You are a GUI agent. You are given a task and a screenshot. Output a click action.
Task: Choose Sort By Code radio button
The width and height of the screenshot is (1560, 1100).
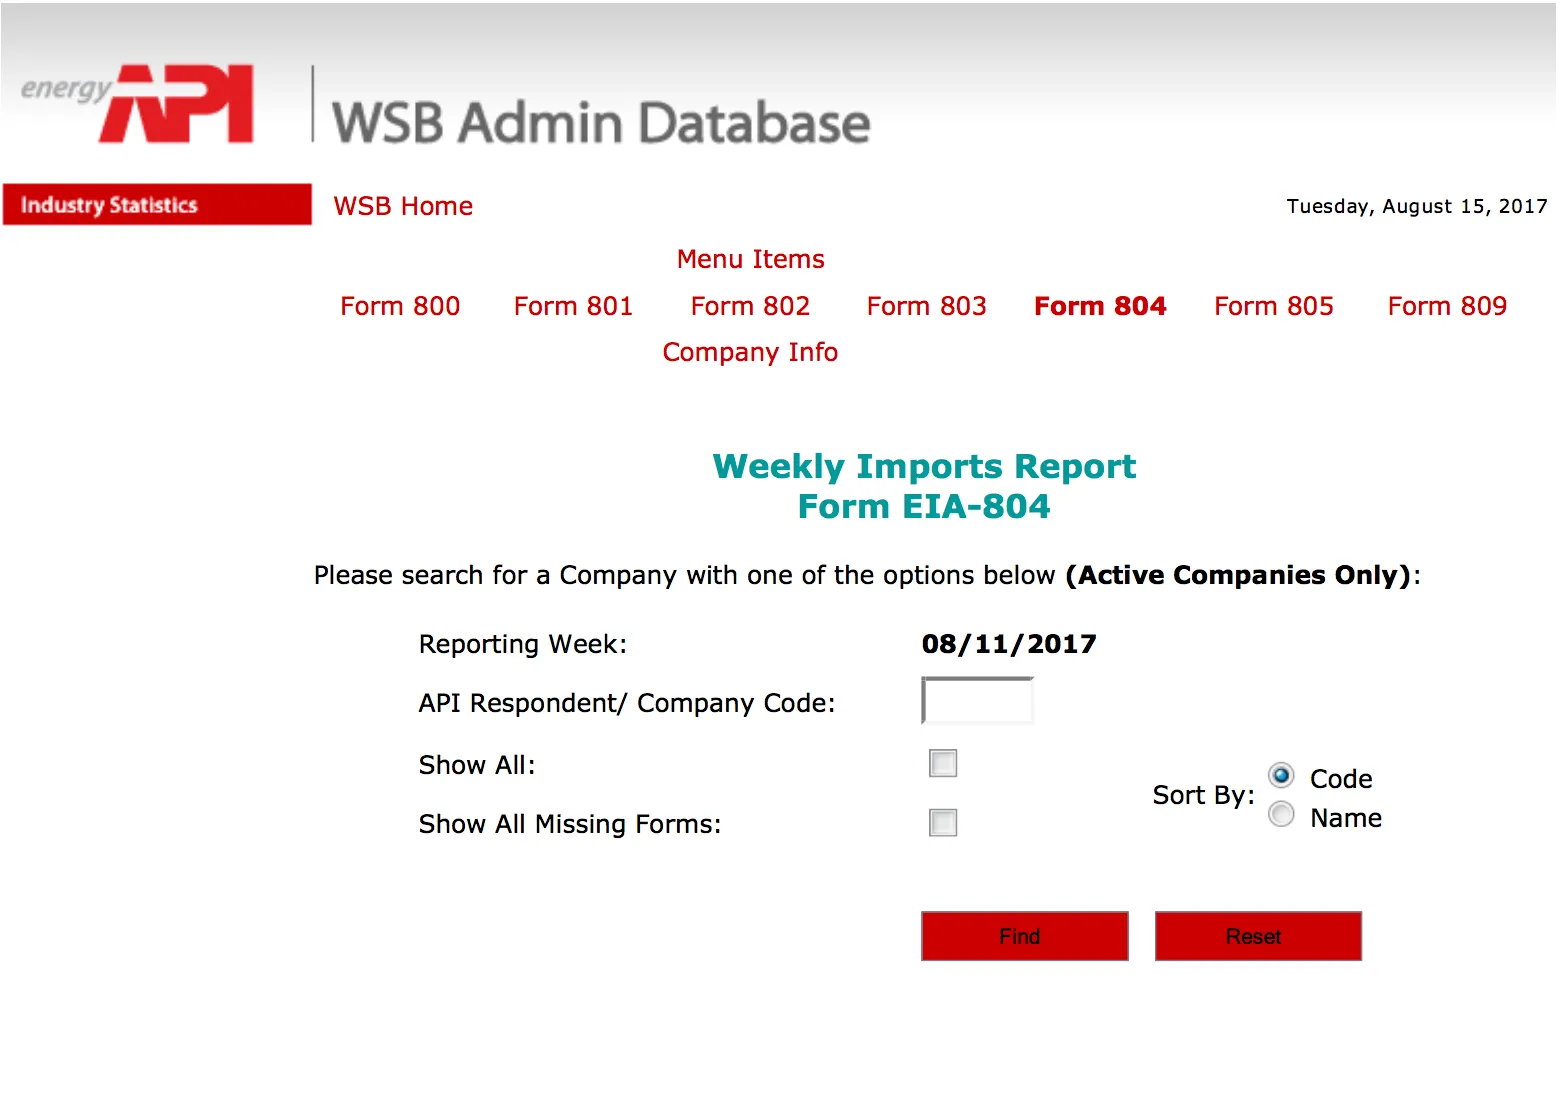point(1281,776)
